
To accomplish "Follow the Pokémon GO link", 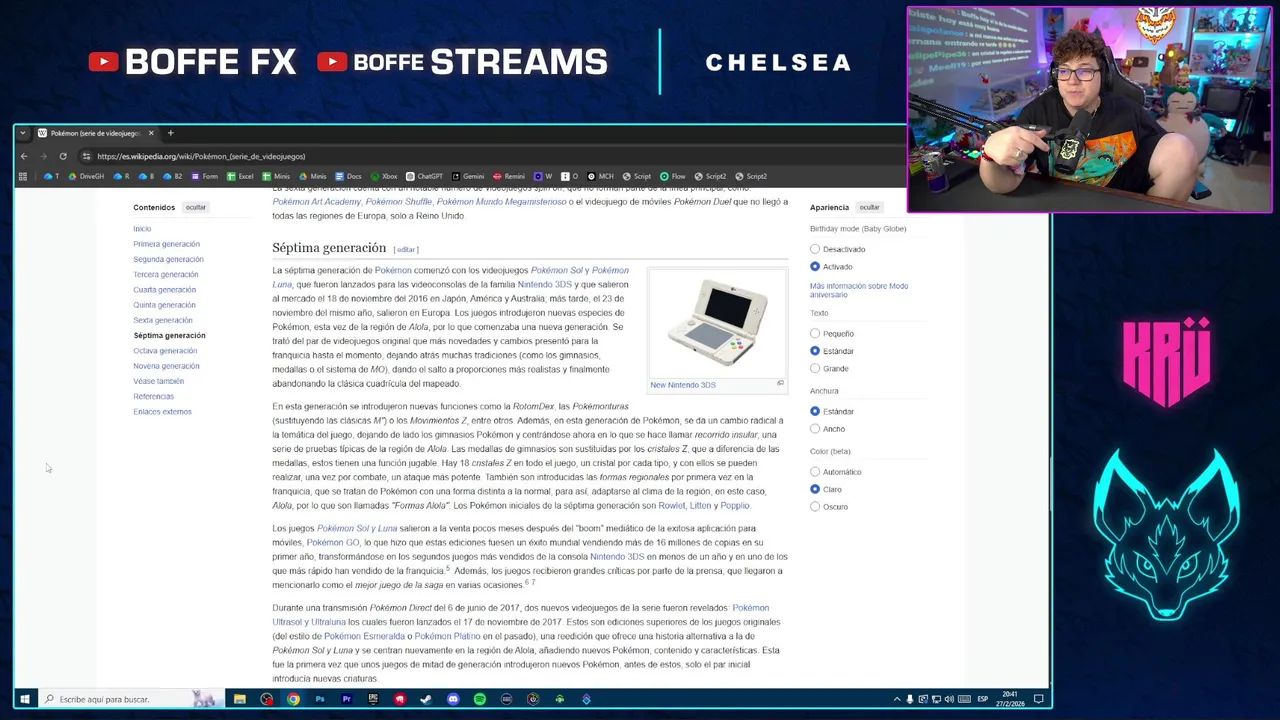I will pos(332,542).
